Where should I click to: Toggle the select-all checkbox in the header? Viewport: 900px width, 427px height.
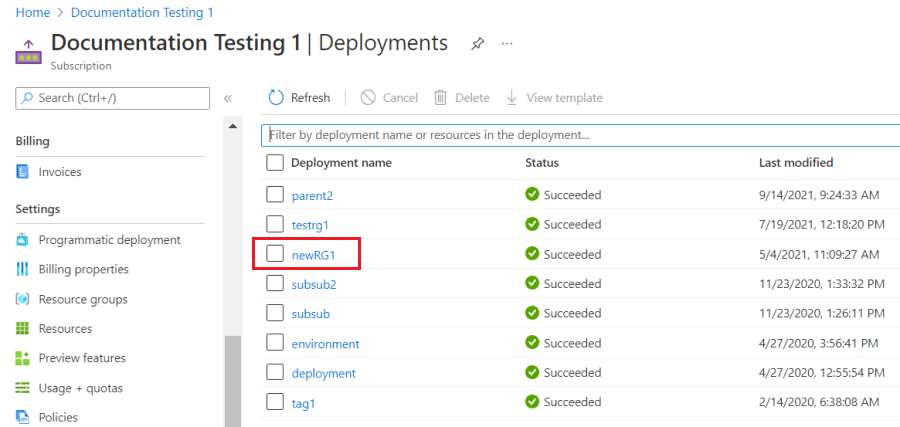pyautogui.click(x=275, y=163)
